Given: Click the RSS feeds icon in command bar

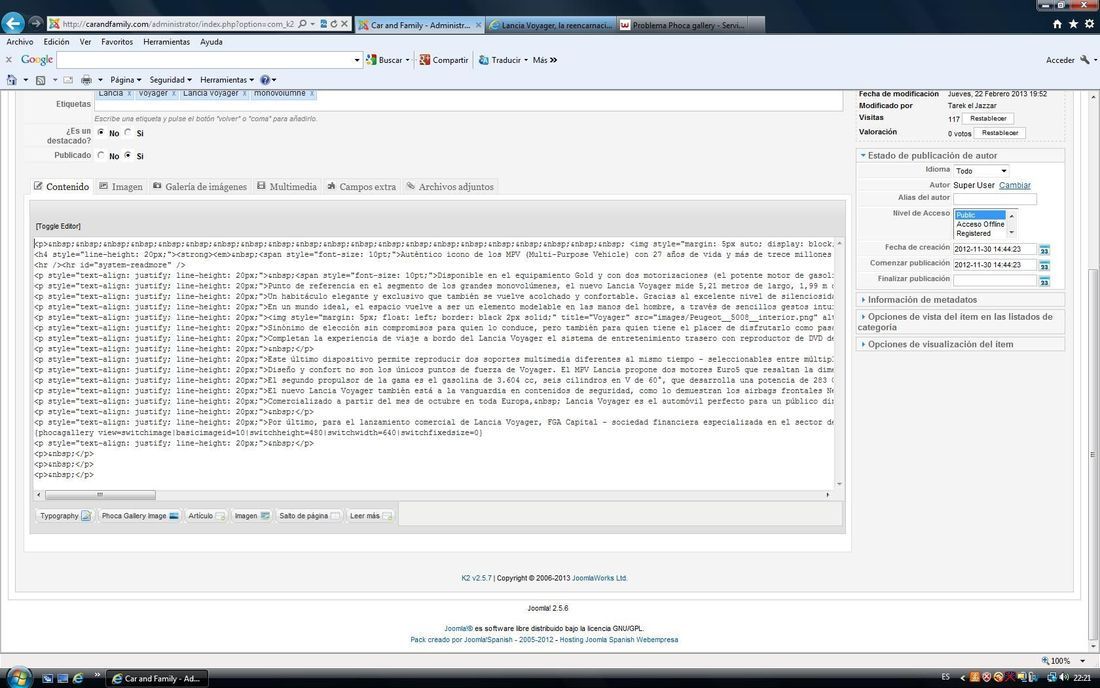Looking at the screenshot, I should point(41,80).
